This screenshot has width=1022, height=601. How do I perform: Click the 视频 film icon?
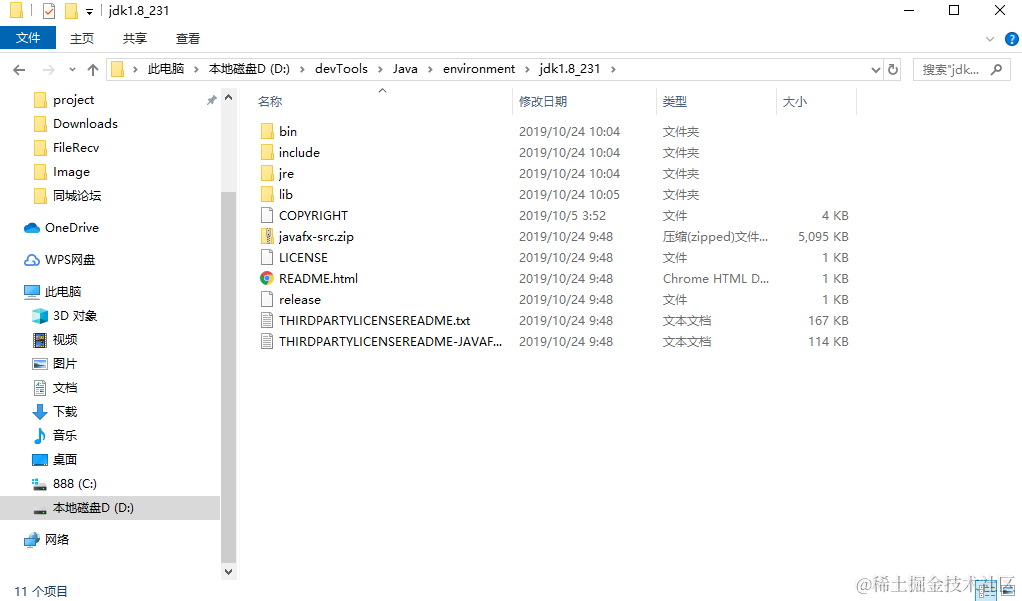click(x=40, y=340)
